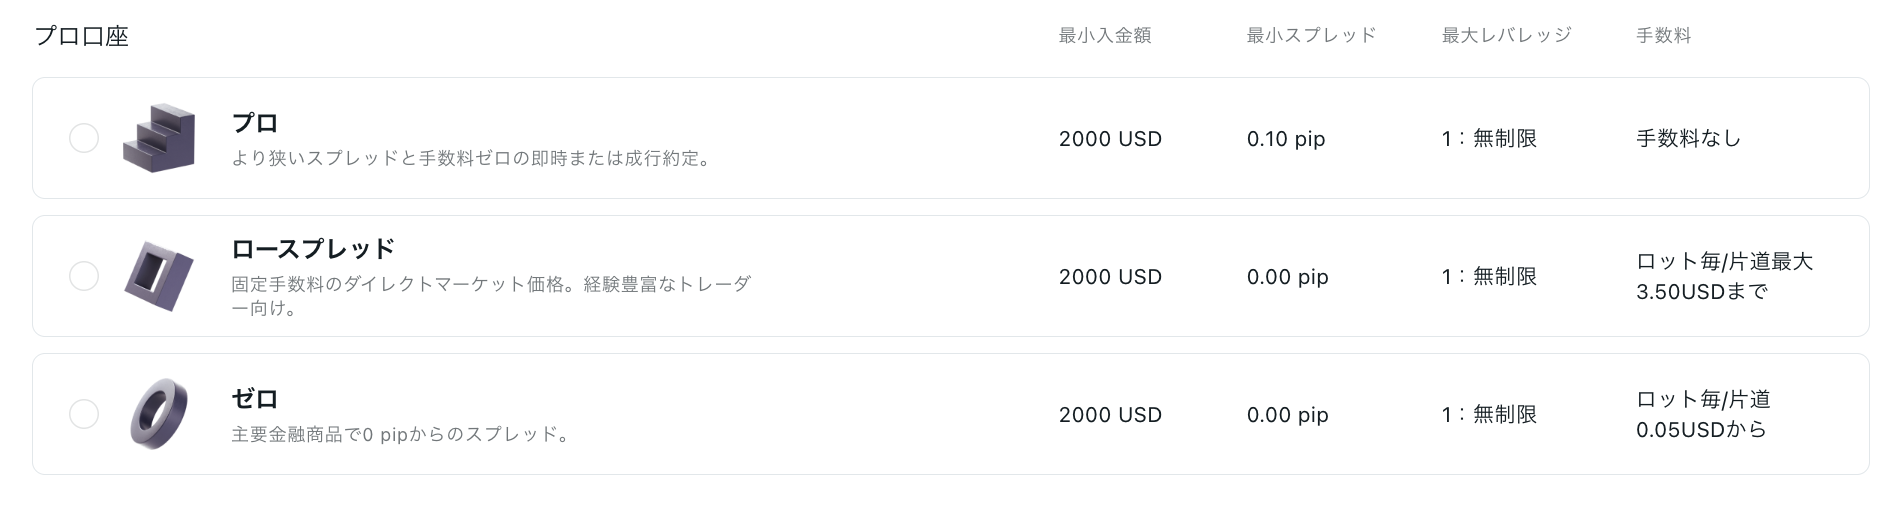
Task: Click 手数料なし in the プロ row
Action: point(1689,139)
